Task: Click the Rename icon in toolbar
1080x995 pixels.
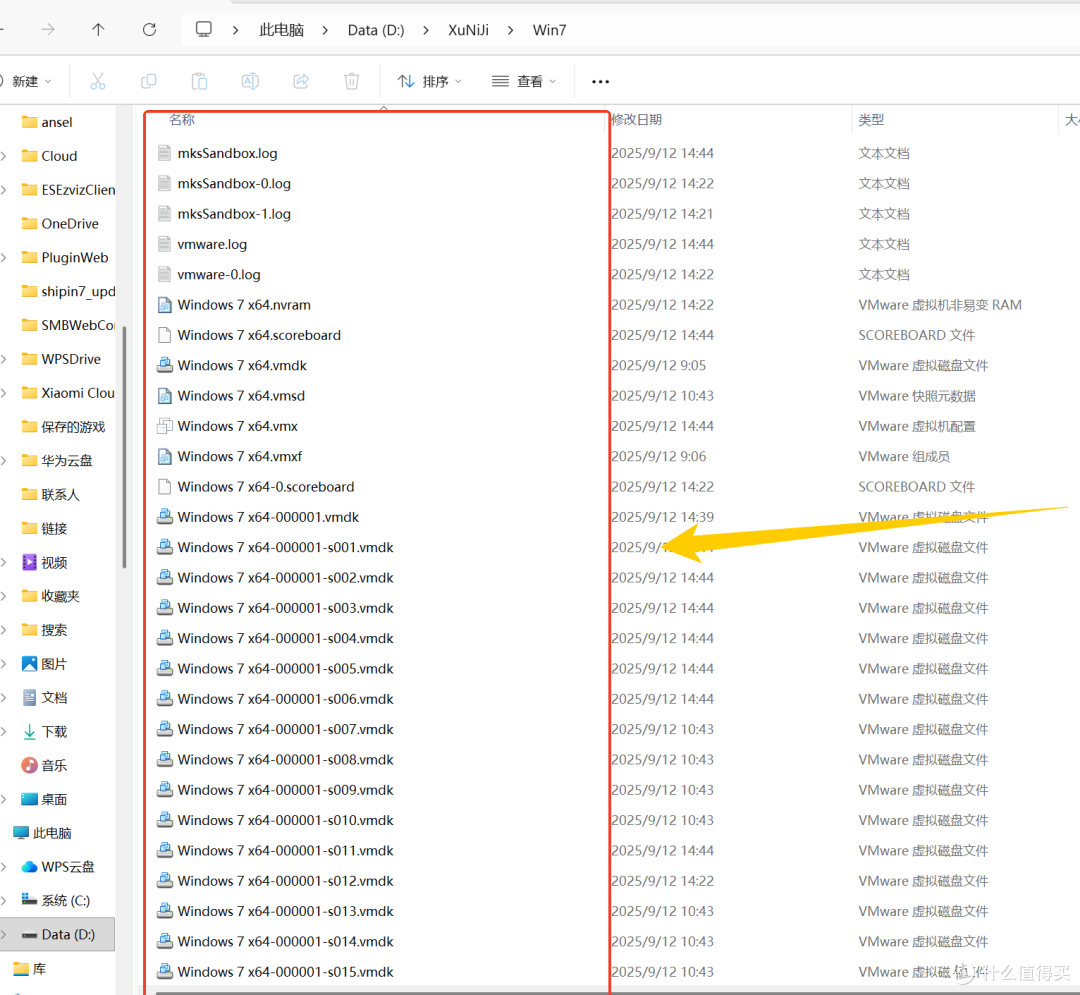Action: [x=250, y=81]
